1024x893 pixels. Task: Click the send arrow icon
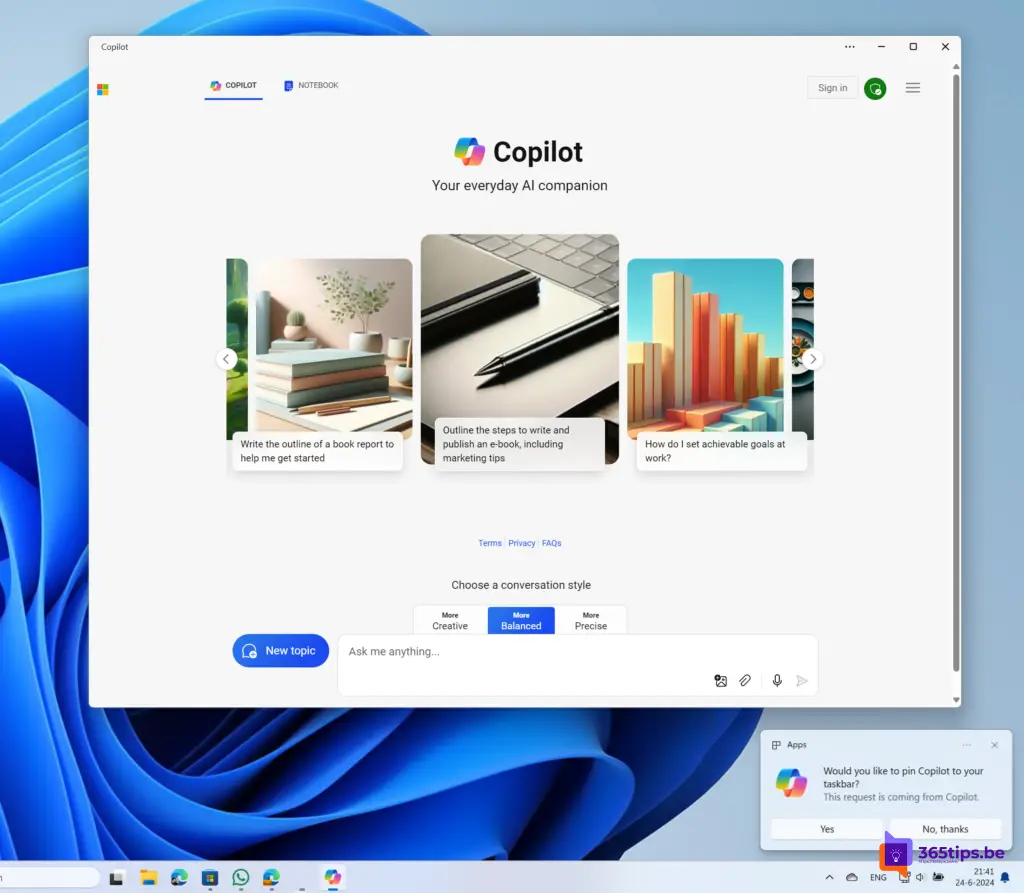802,681
